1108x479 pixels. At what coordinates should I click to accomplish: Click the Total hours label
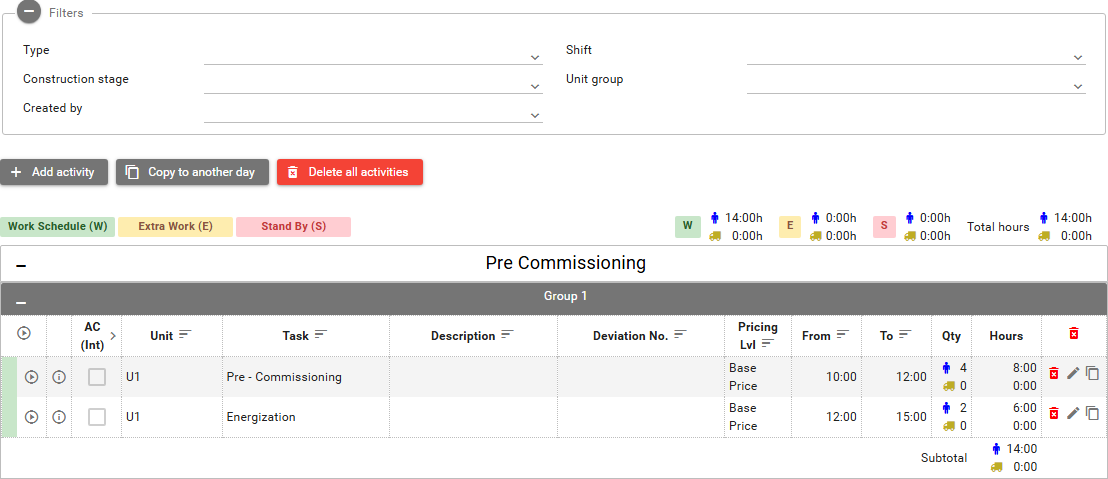coord(998,227)
